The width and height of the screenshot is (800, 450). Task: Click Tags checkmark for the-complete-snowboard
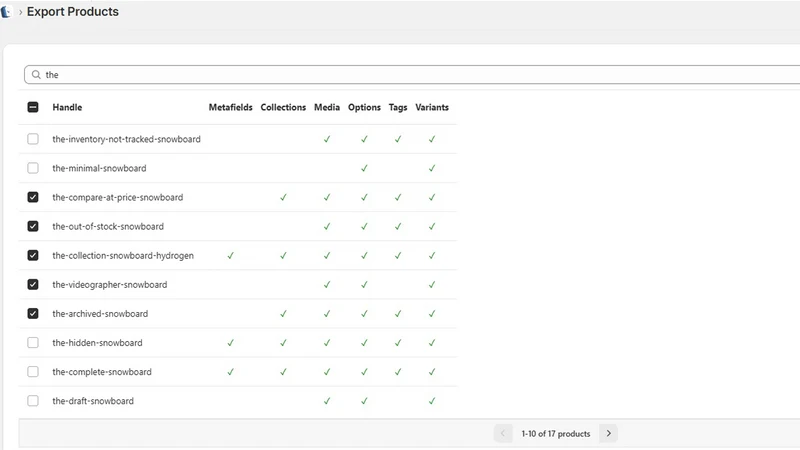398,371
